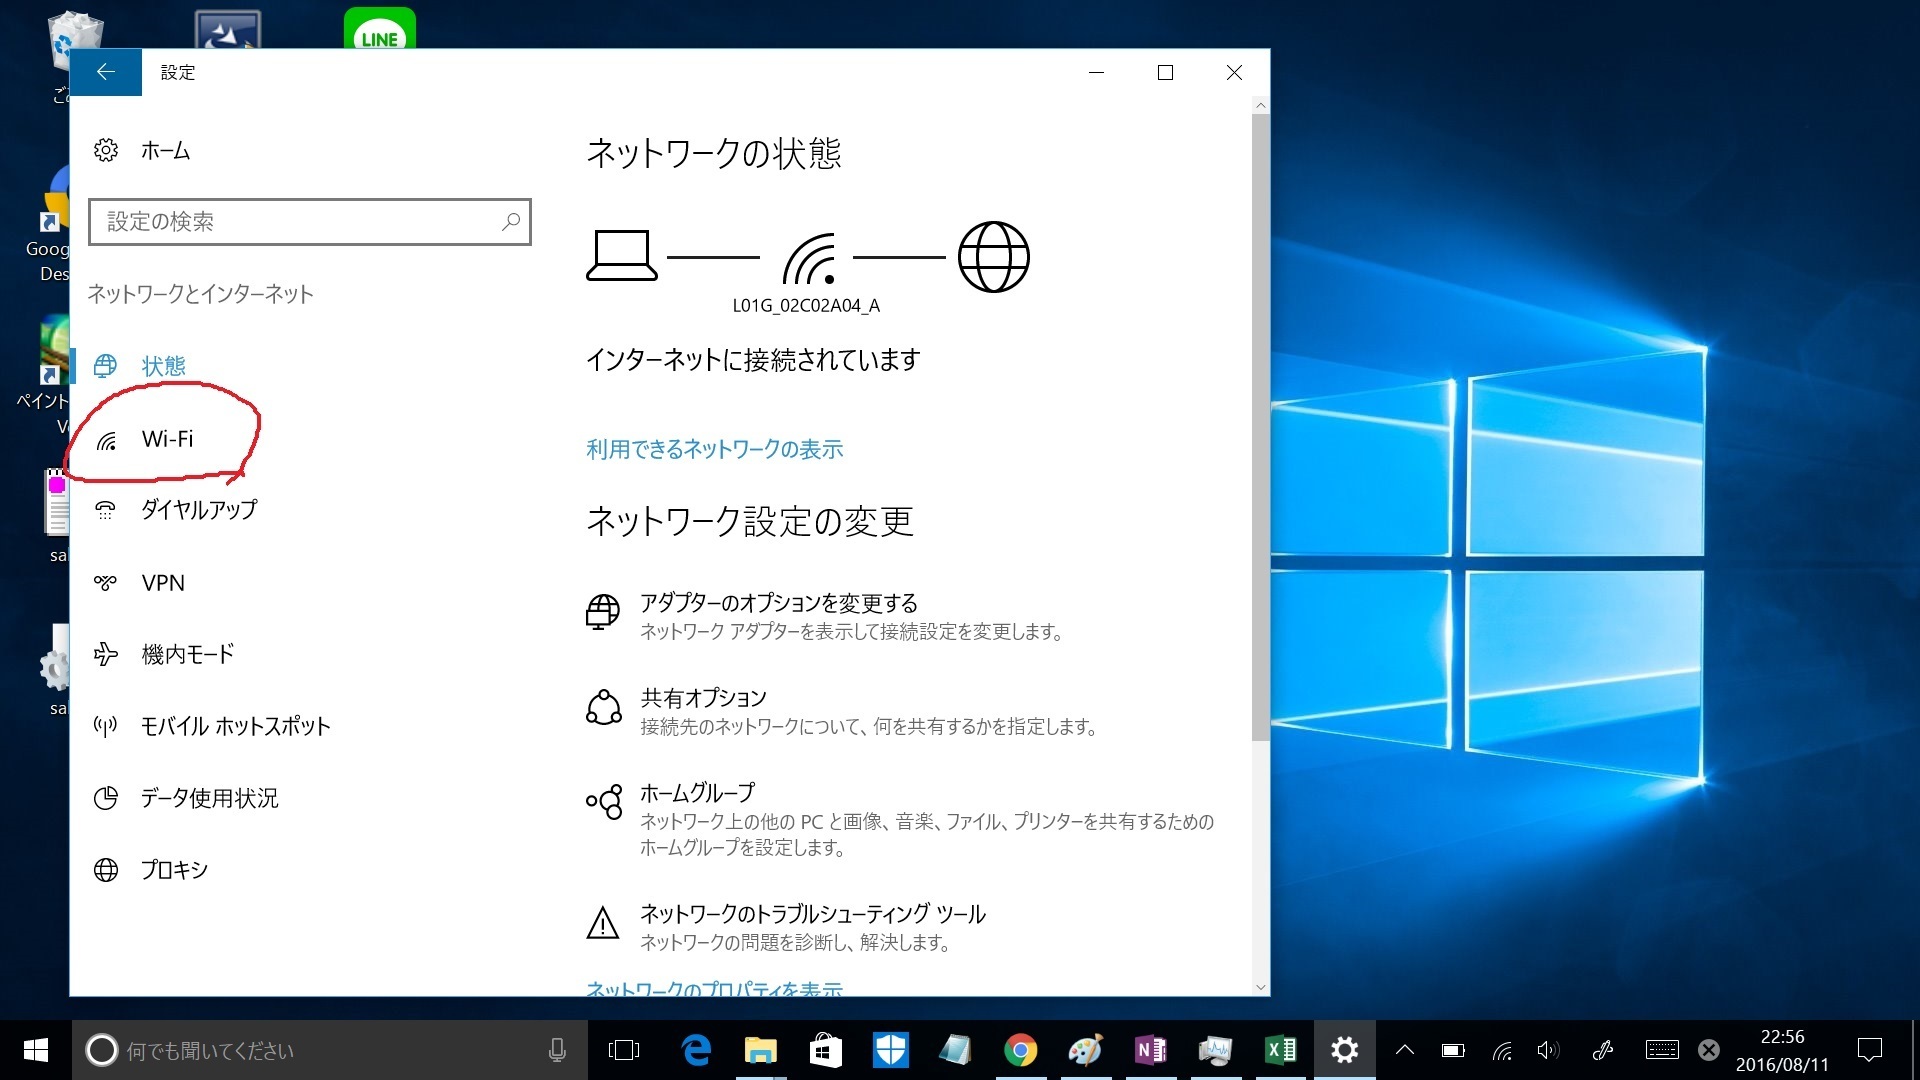Click ネットワークのプロパティを表示 link
The image size is (1920, 1080).
tap(714, 988)
